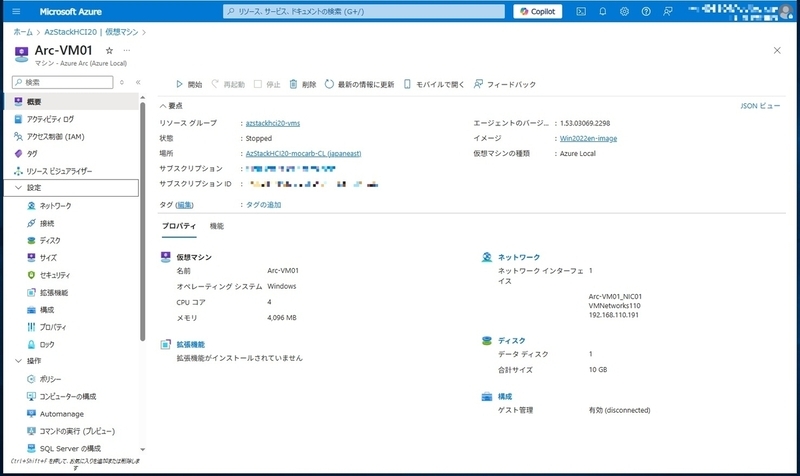Viewport: 800px width, 476px height.
Task: Open the ディスク properties heading link
Action: (512, 340)
